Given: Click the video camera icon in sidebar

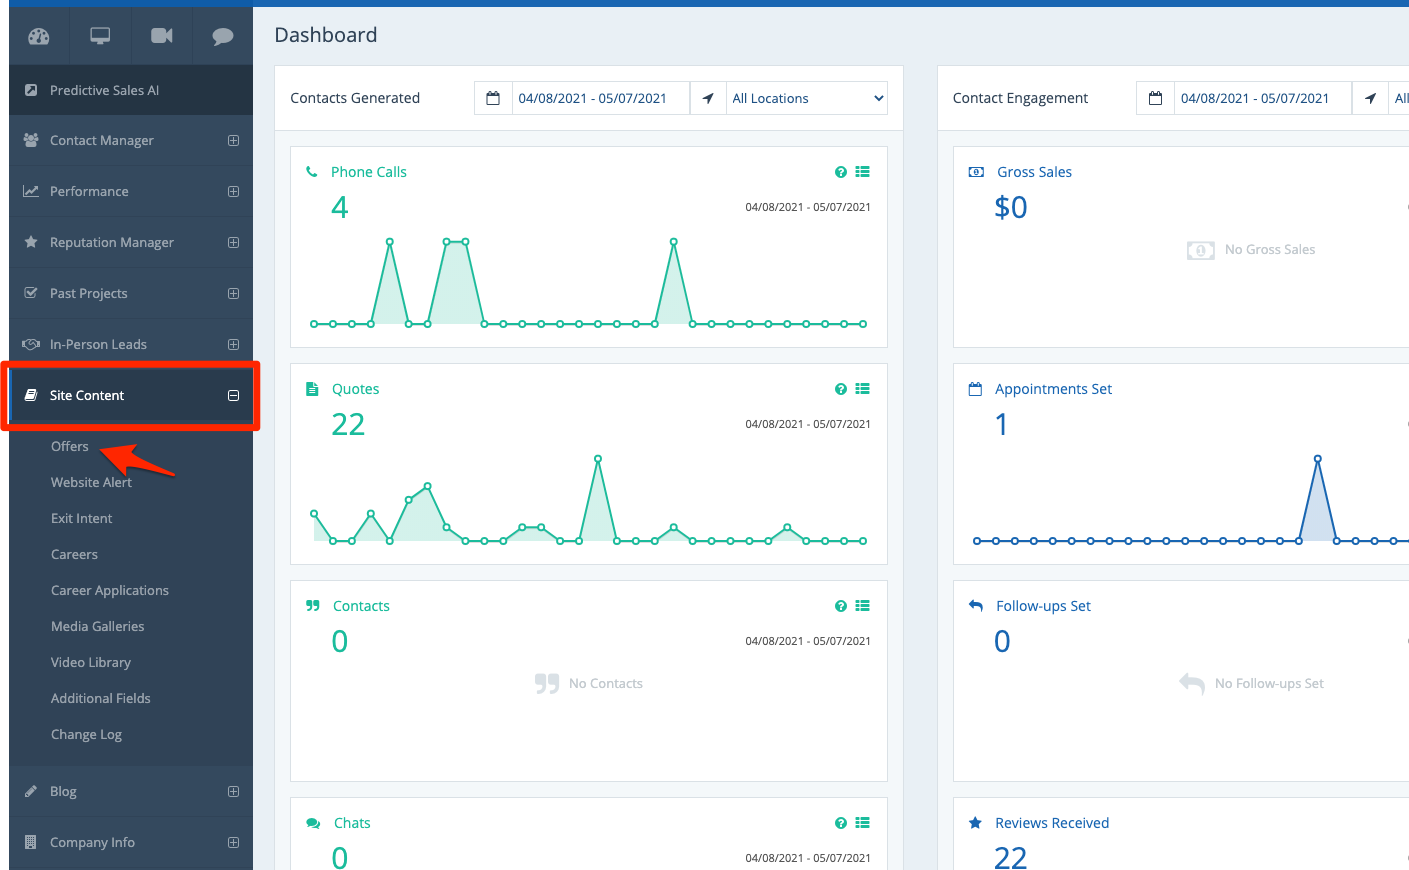Looking at the screenshot, I should tap(161, 36).
